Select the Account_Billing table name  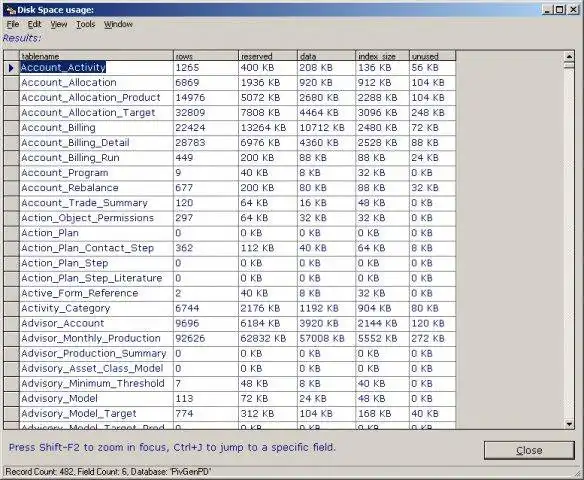pyautogui.click(x=58, y=128)
